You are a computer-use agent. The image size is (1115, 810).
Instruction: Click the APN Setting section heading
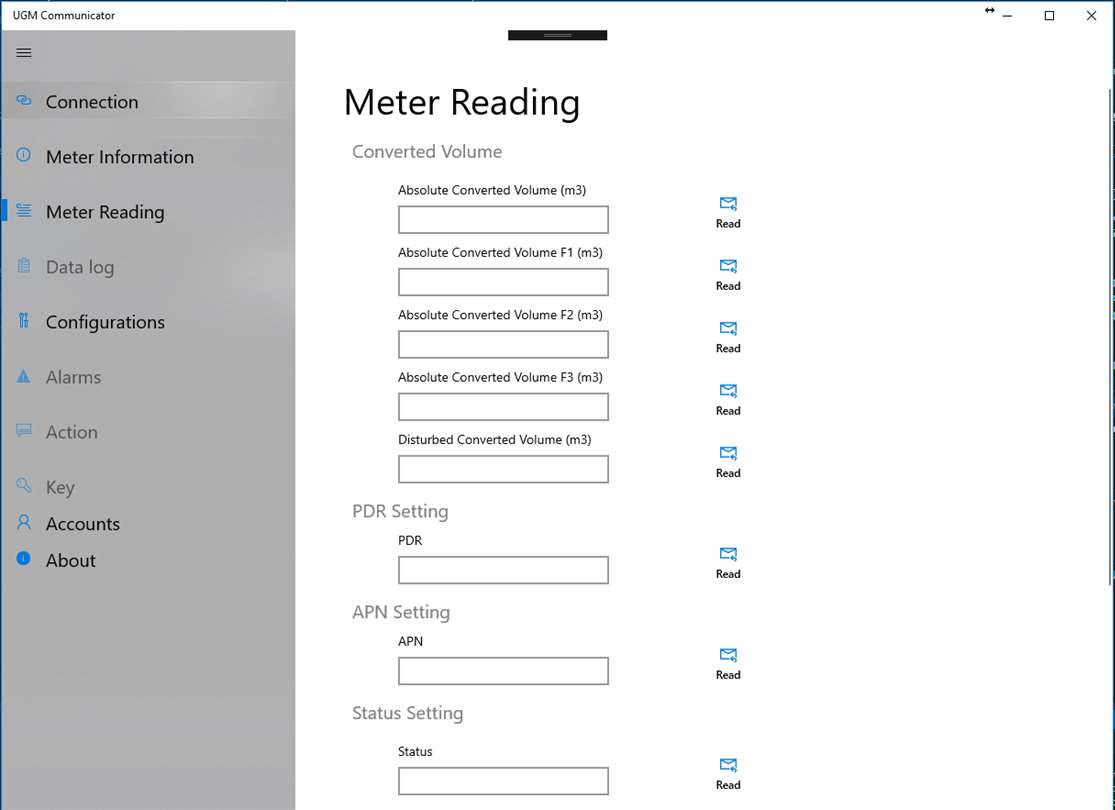pyautogui.click(x=401, y=612)
